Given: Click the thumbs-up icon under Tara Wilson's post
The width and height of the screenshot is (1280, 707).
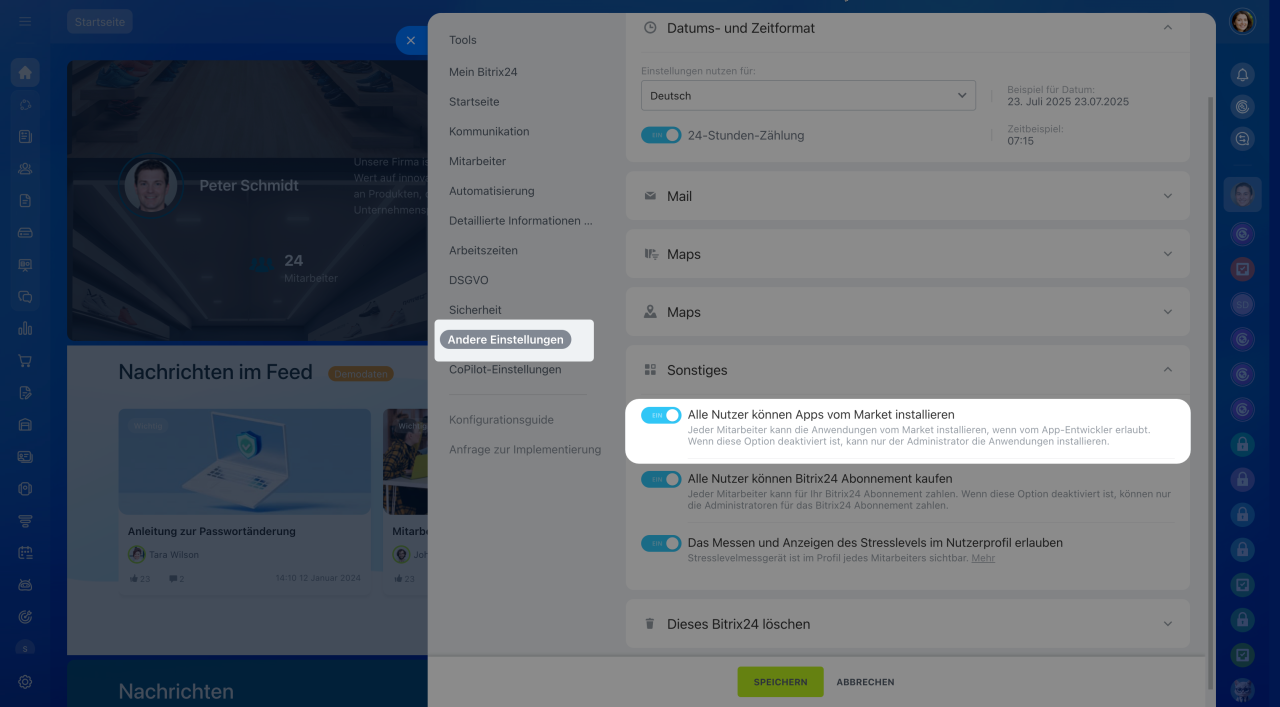Looking at the screenshot, I should tap(132, 579).
